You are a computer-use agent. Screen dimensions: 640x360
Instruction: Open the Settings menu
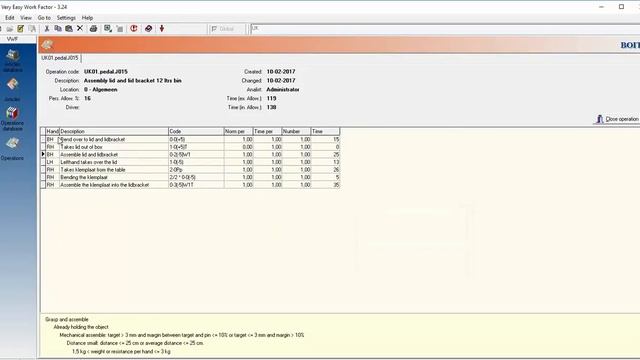[66, 18]
